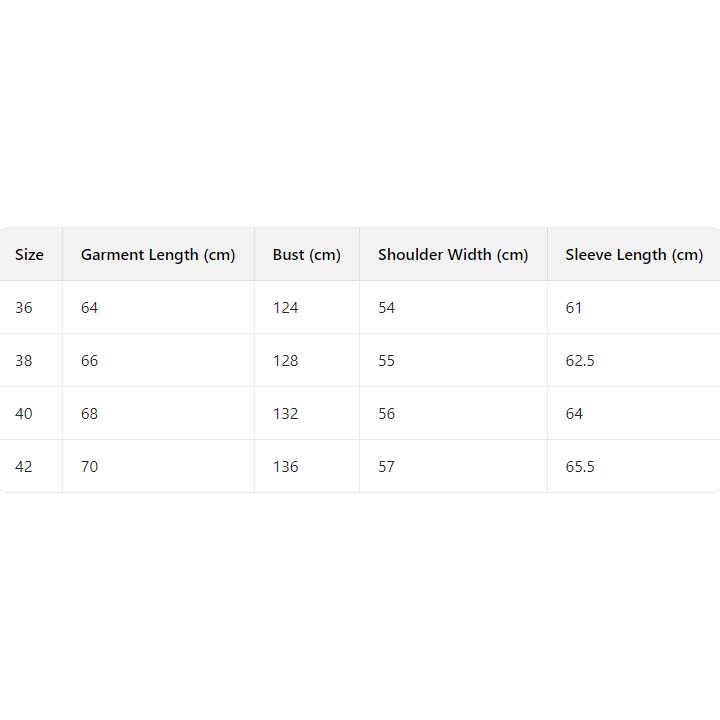Screen dimensions: 720x720
Task: Click shoulder width value 54
Action: point(387,308)
